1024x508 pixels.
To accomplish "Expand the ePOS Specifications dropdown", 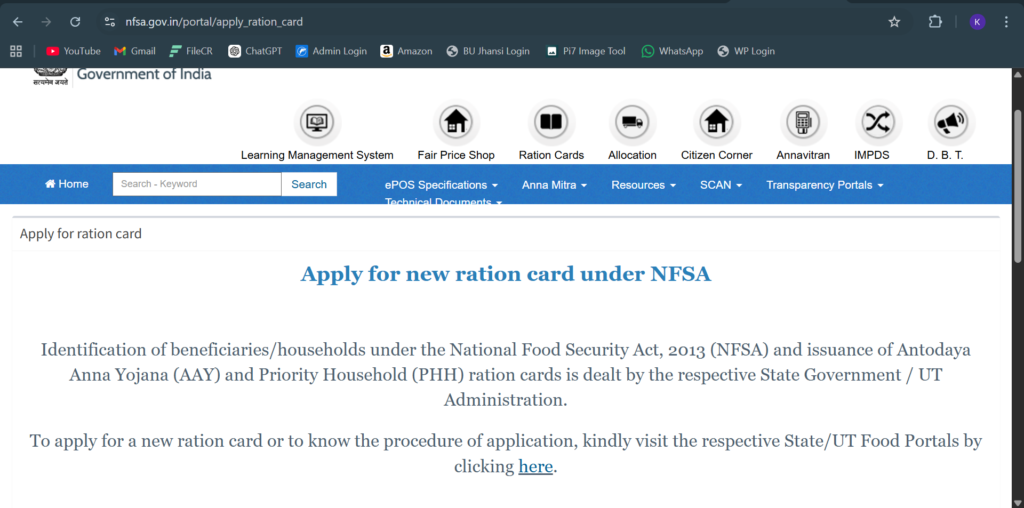I will click(441, 185).
